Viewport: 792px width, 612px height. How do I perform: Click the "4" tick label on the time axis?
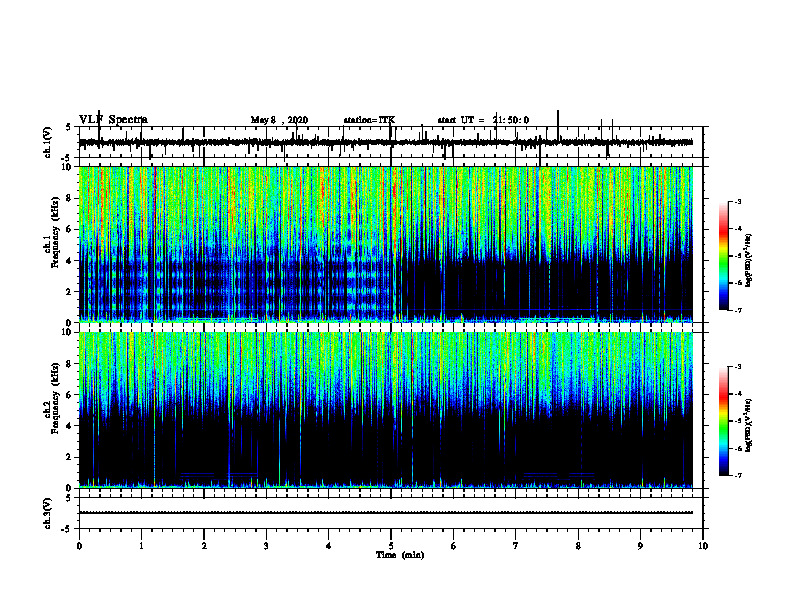[x=329, y=546]
